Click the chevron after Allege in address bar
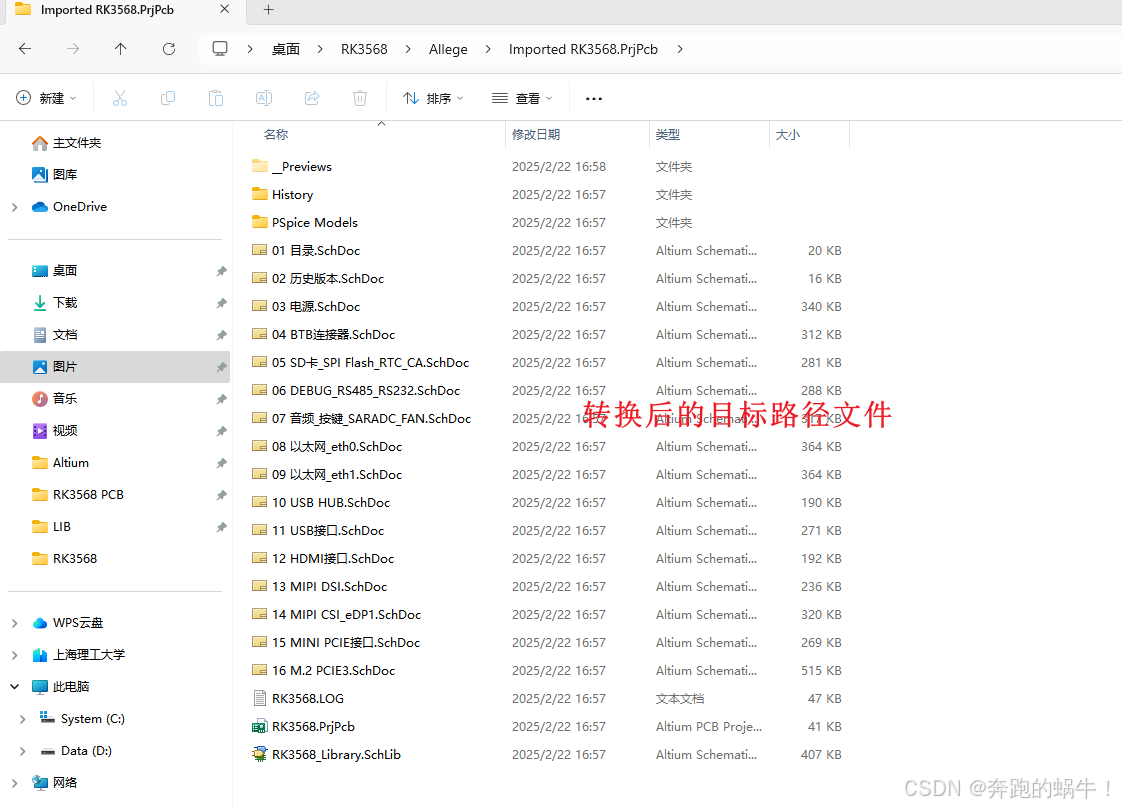The height and width of the screenshot is (808, 1122). [488, 49]
